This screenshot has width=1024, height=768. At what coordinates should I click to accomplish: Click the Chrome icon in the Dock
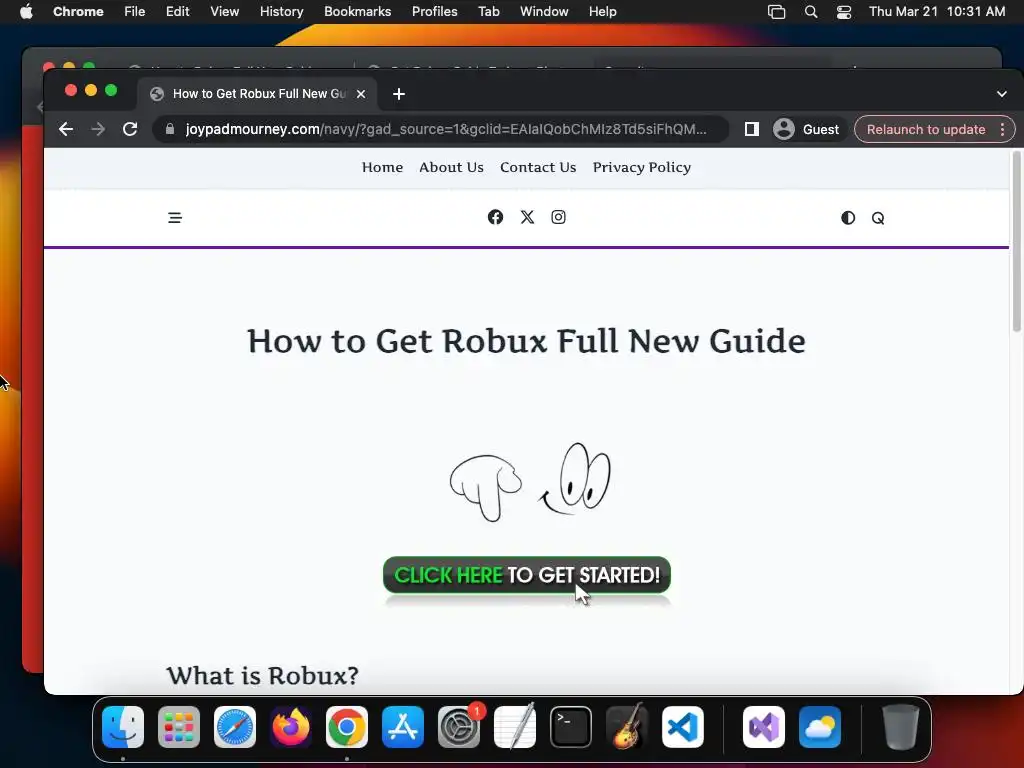347,727
